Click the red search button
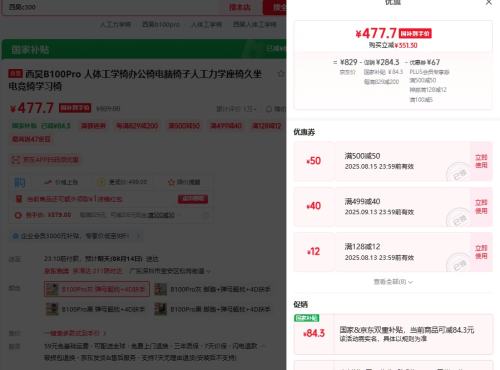The width and height of the screenshot is (500, 370). pyautogui.click(x=275, y=7)
